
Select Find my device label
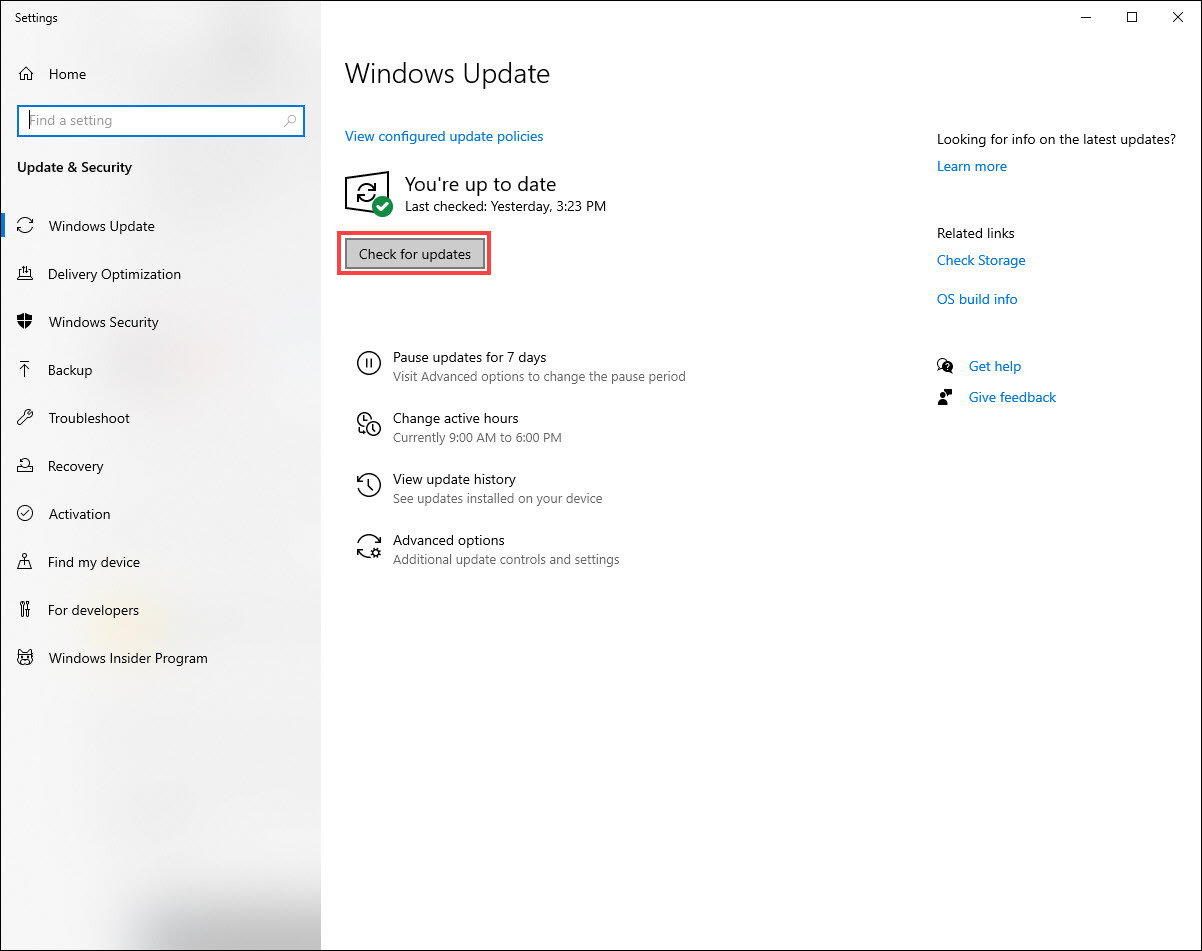94,562
